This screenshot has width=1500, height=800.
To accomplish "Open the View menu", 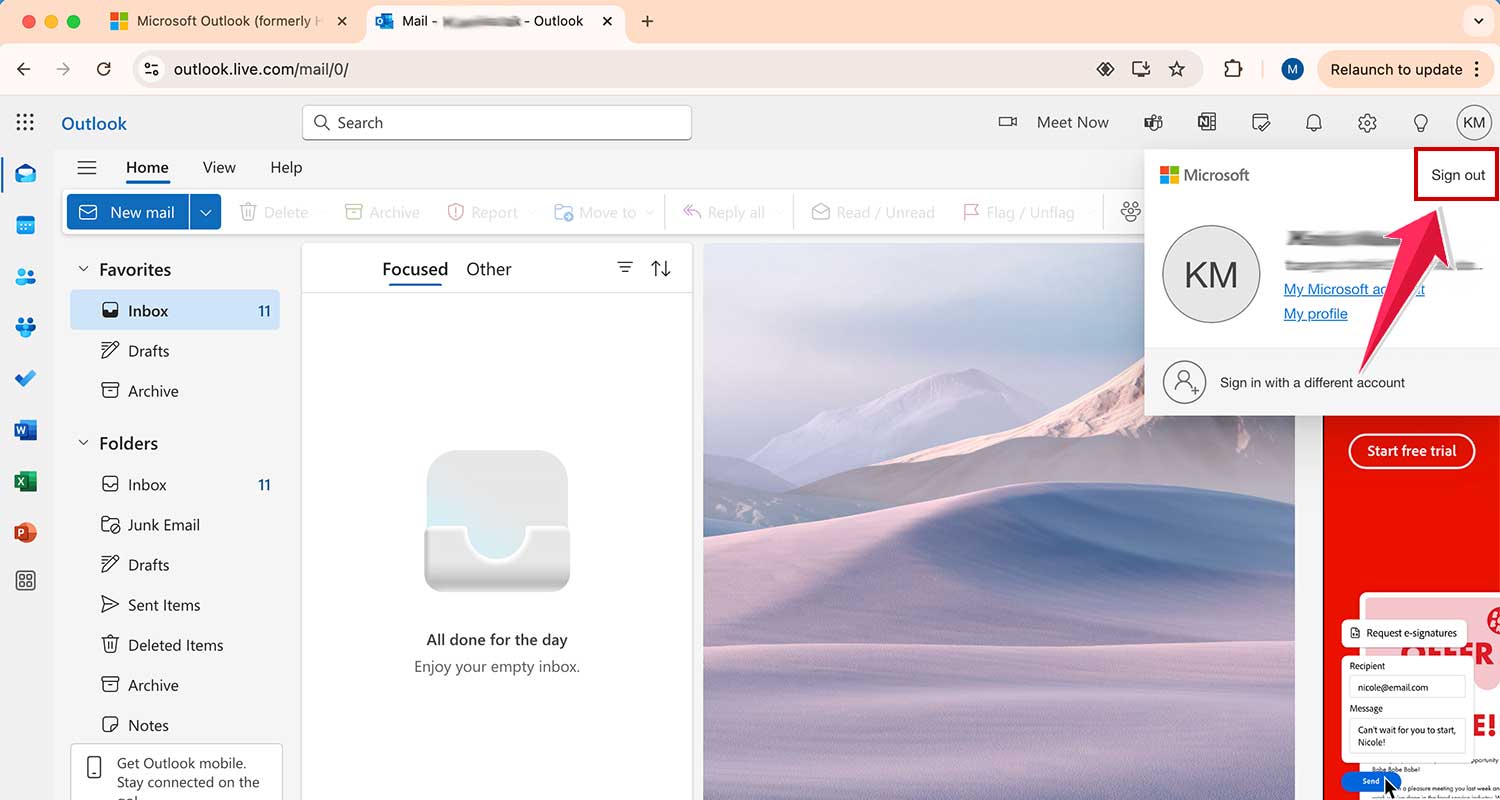I will pyautogui.click(x=218, y=167).
